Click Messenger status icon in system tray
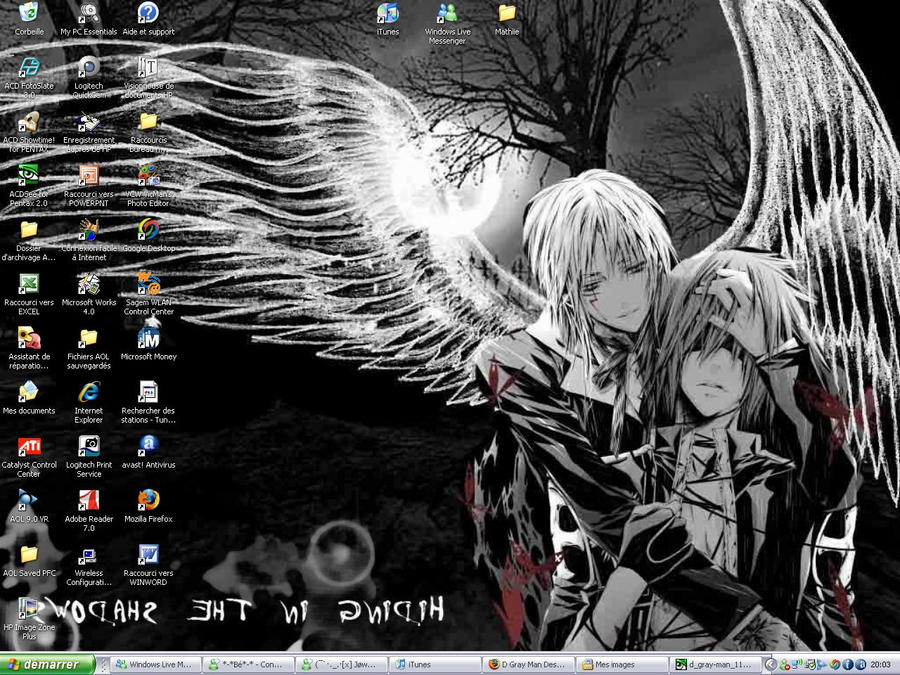The image size is (900, 675). 785,665
